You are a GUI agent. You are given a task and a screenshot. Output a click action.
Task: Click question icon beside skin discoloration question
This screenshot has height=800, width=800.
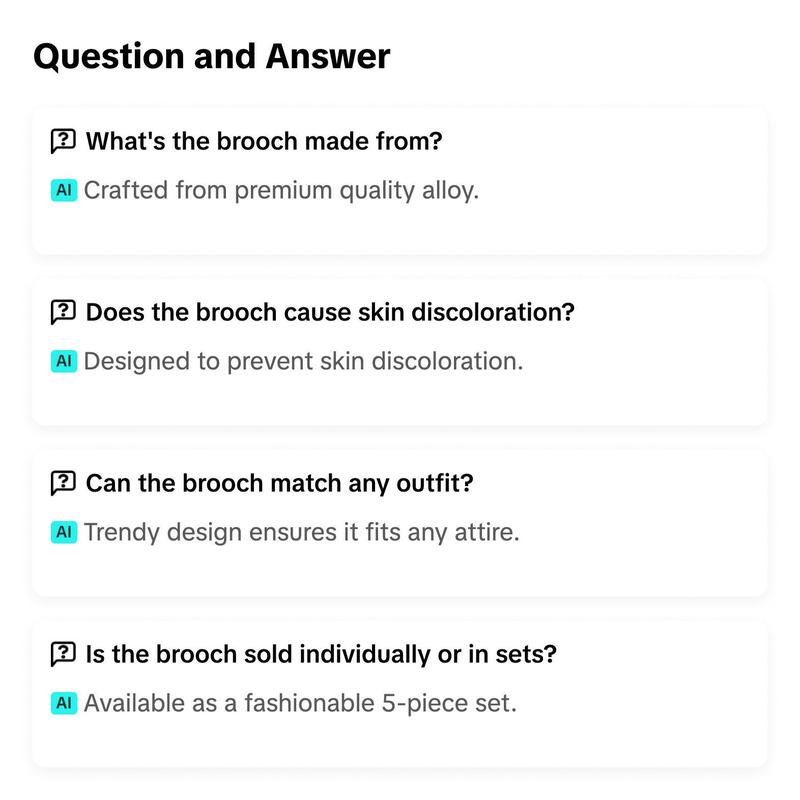click(63, 312)
